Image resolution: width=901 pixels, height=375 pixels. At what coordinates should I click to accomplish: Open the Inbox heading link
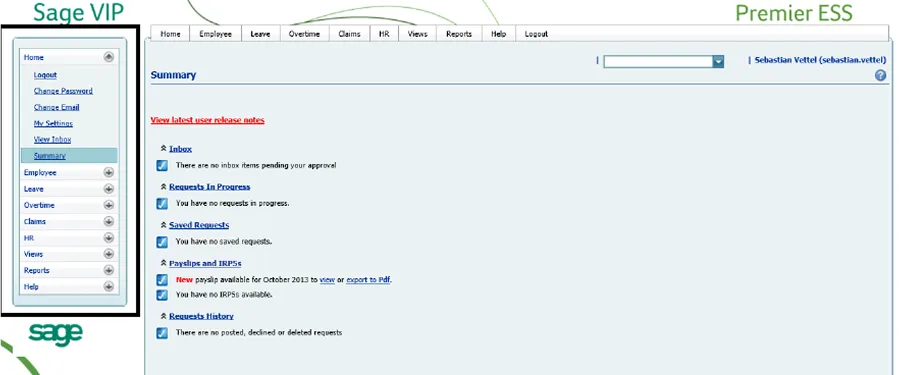pos(180,149)
